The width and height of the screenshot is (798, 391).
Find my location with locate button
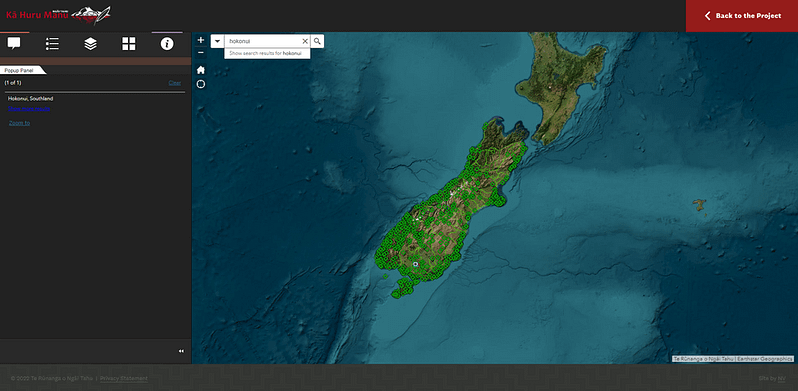(201, 84)
